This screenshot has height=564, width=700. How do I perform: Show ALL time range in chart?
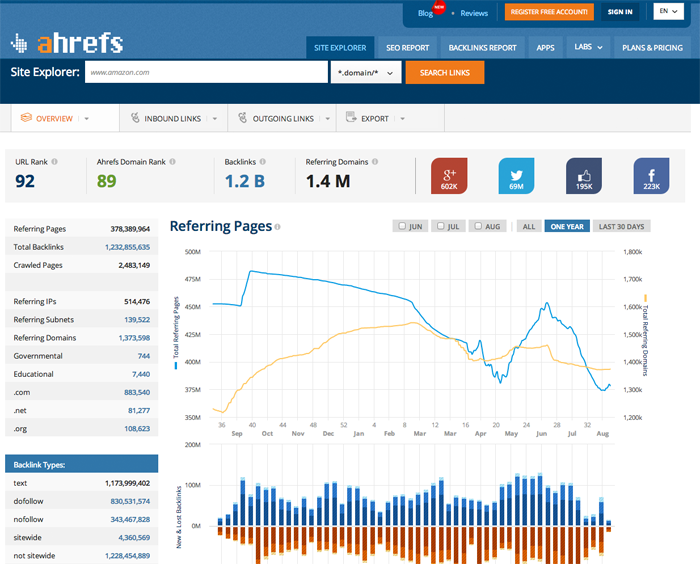coord(529,226)
